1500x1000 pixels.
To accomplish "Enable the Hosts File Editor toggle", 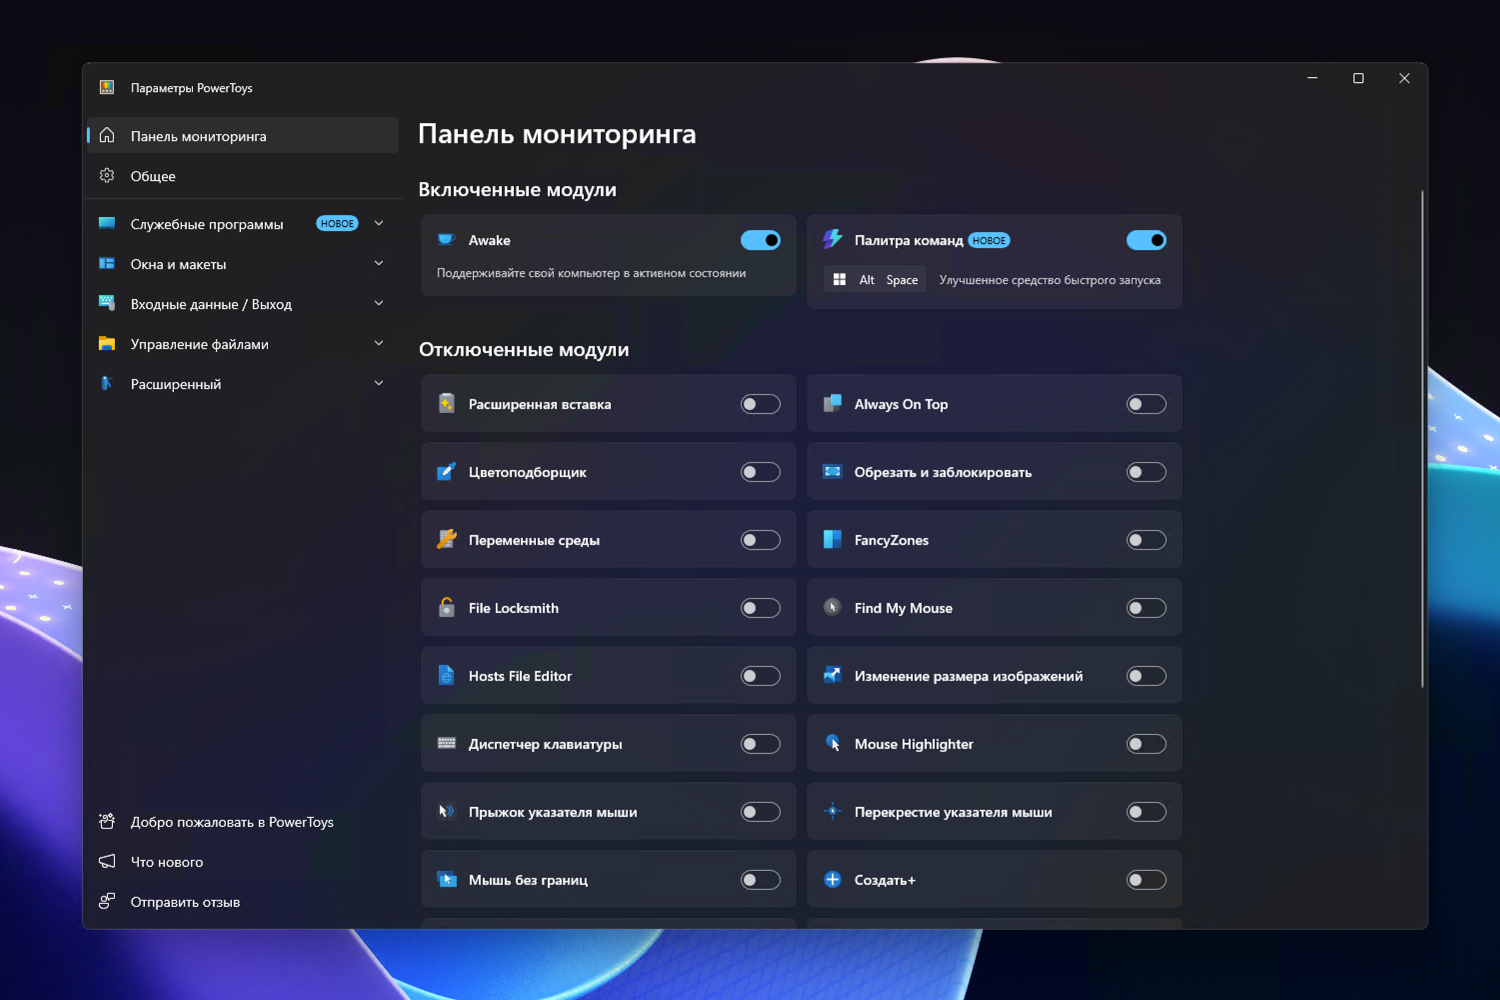I will (x=760, y=676).
